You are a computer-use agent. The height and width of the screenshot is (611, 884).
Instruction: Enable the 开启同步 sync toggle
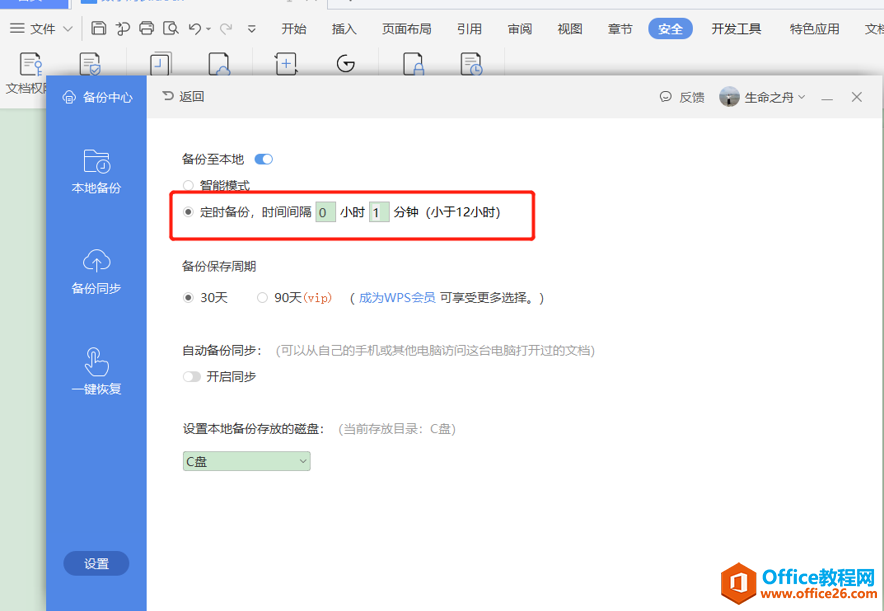191,377
